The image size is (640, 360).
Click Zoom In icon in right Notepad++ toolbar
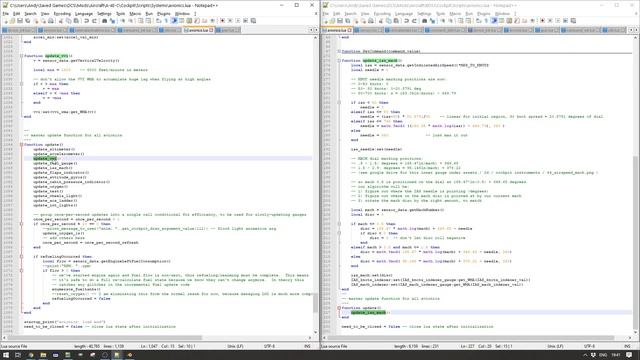442,20
